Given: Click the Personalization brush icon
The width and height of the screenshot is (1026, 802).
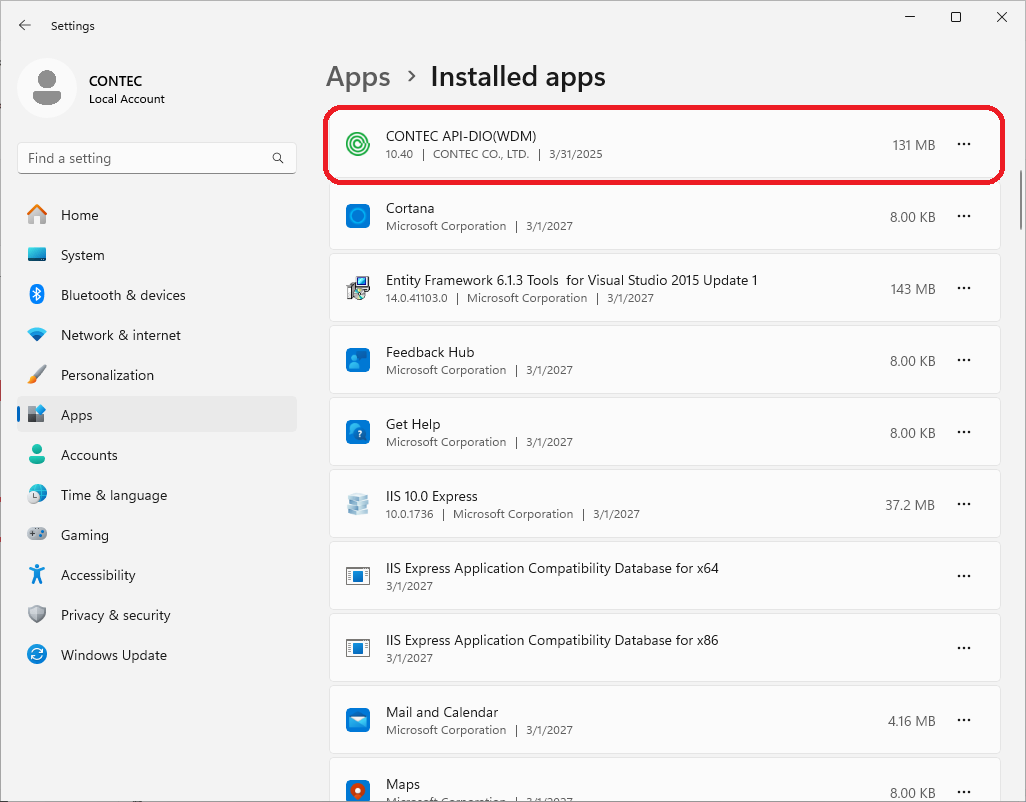Looking at the screenshot, I should (37, 374).
